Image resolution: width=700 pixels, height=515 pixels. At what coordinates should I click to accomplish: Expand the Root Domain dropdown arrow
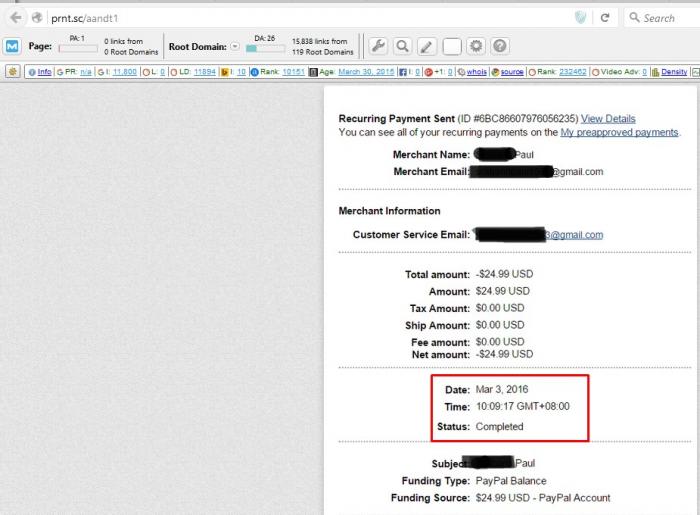(235, 46)
